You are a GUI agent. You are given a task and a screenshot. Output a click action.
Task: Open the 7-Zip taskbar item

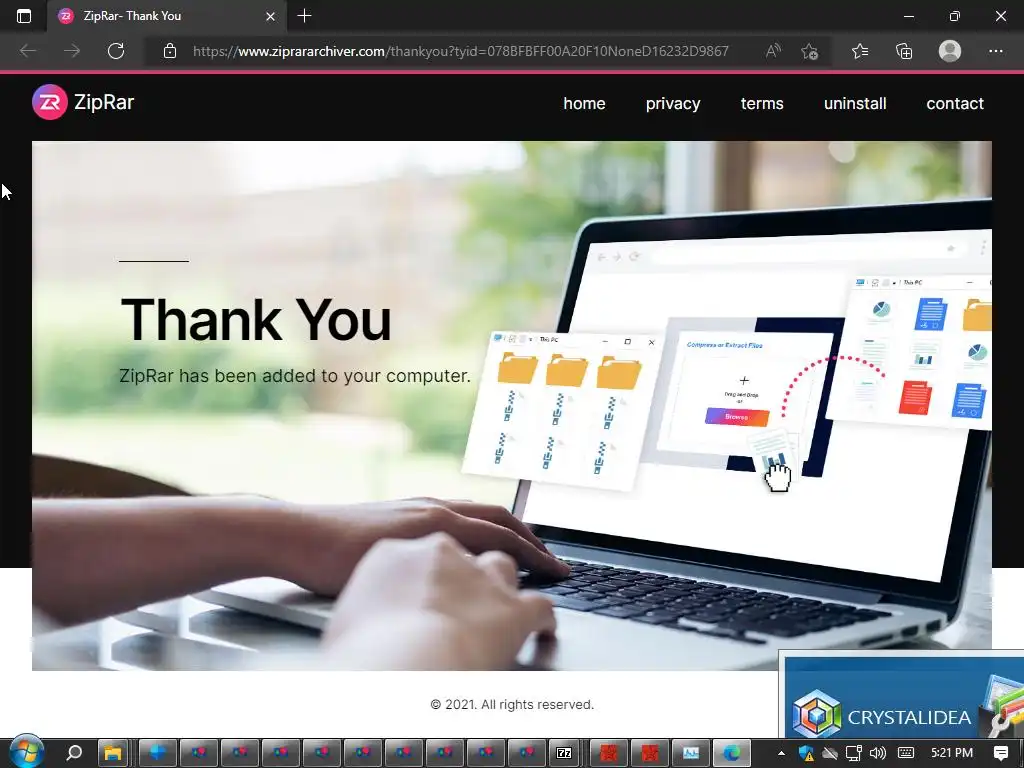click(x=564, y=753)
